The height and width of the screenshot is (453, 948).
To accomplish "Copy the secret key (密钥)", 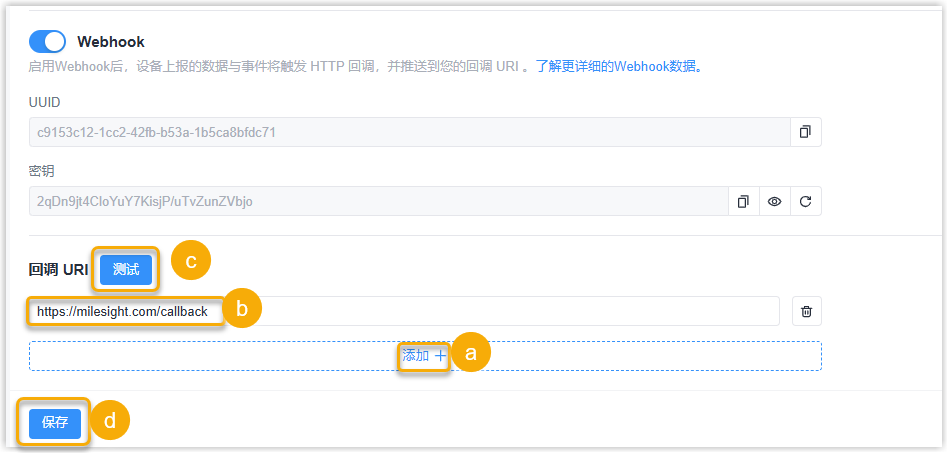I will click(x=743, y=201).
